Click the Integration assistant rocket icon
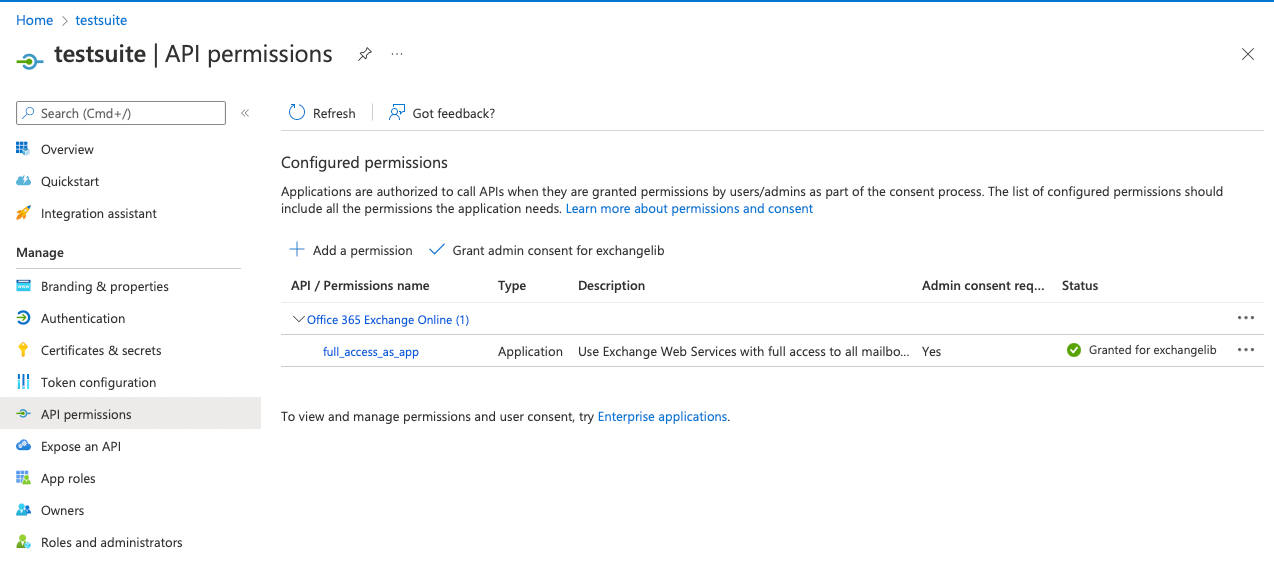1274x565 pixels. pos(23,213)
